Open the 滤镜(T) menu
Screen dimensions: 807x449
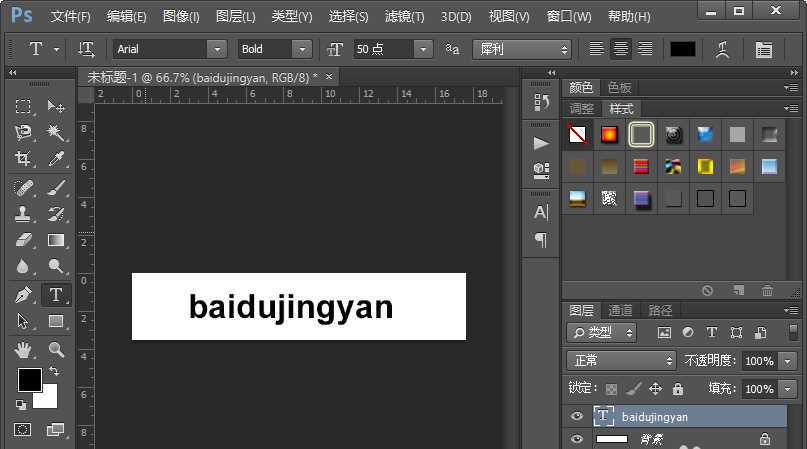click(404, 17)
